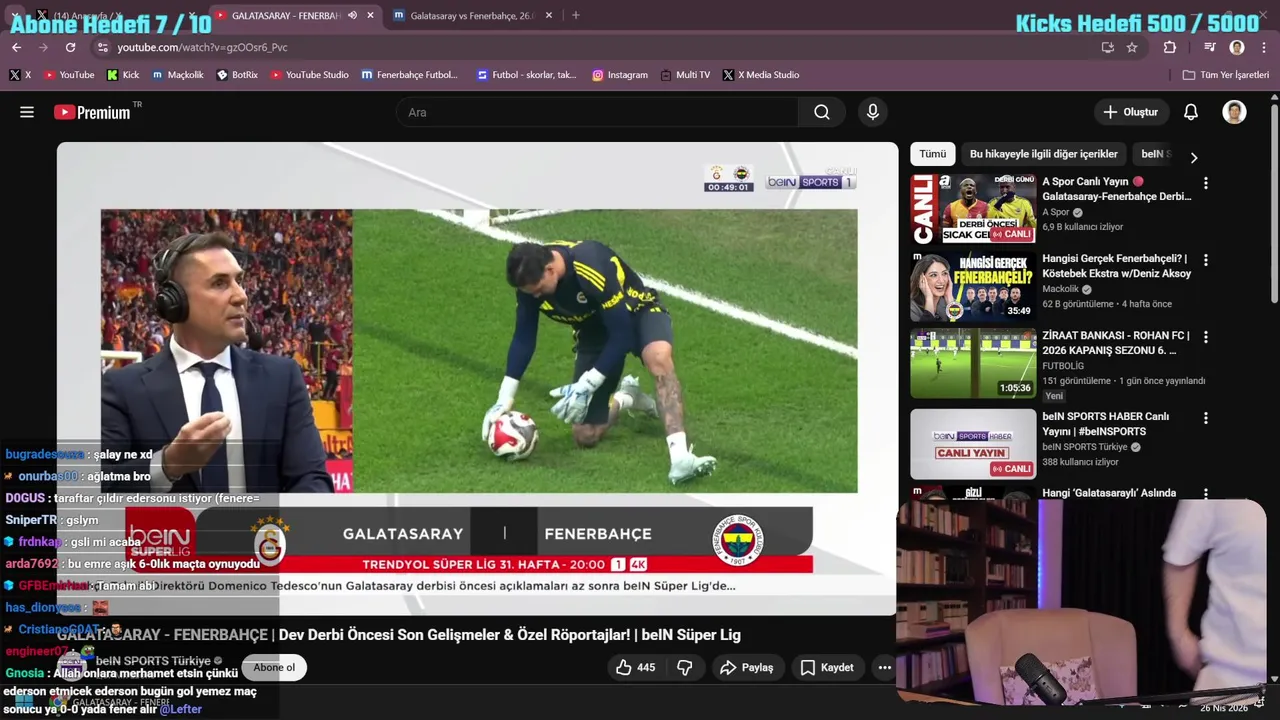
Task: Open the browser profile avatar in toolbar
Action: [x=1237, y=47]
